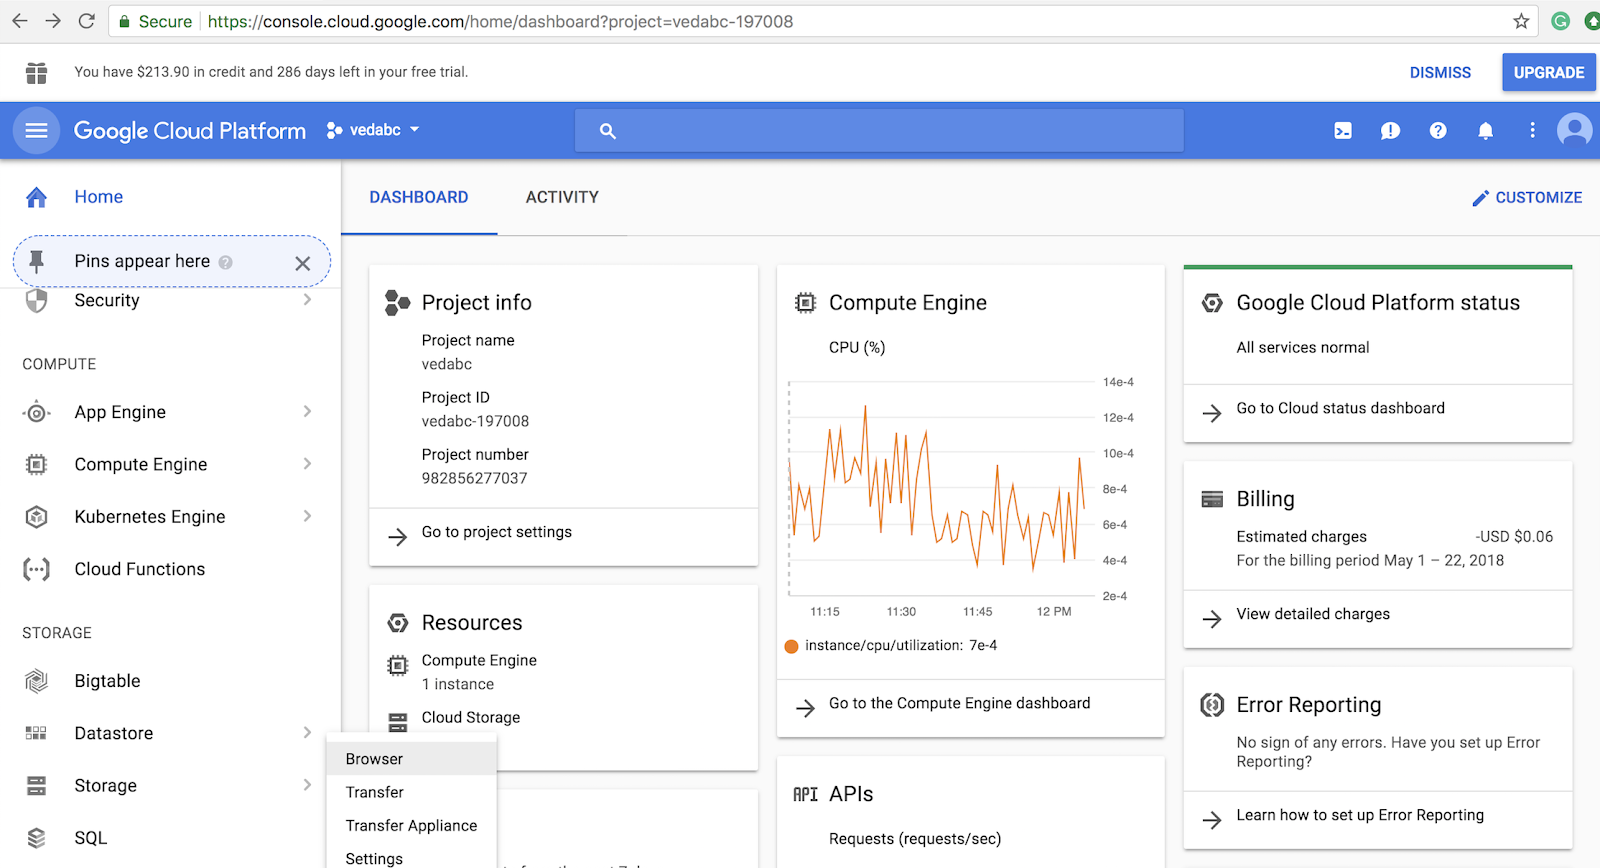The height and width of the screenshot is (868, 1600).
Task: Open the vedabc project selector dropdown
Action: click(373, 130)
